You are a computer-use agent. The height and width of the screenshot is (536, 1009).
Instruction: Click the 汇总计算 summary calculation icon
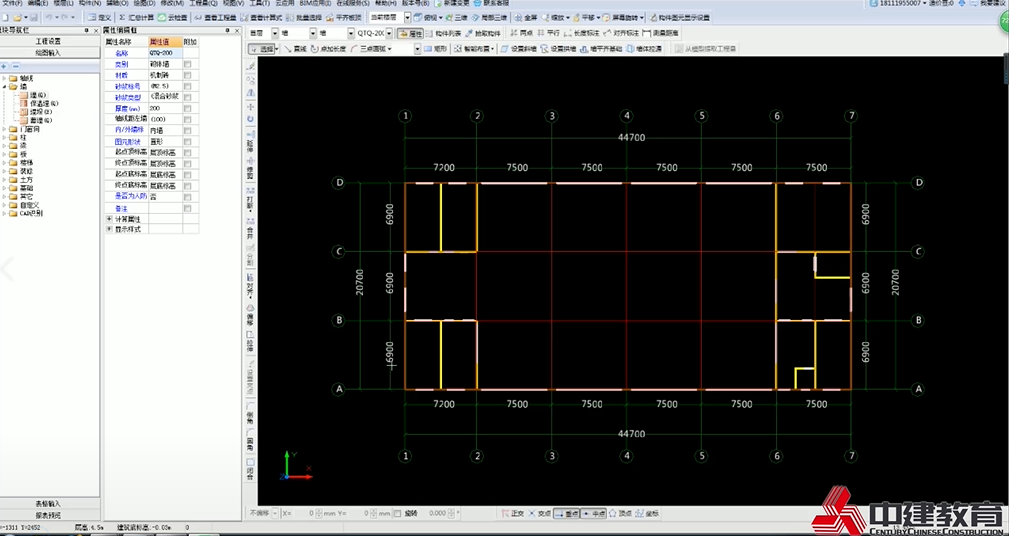click(x=136, y=17)
